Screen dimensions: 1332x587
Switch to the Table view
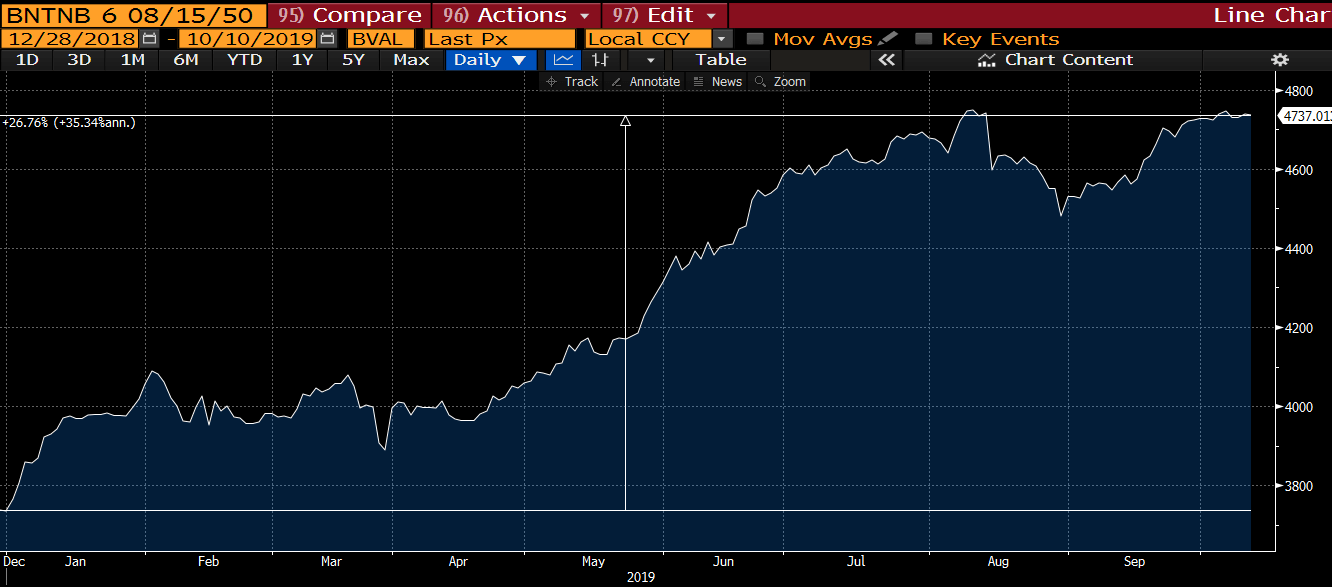(x=721, y=60)
